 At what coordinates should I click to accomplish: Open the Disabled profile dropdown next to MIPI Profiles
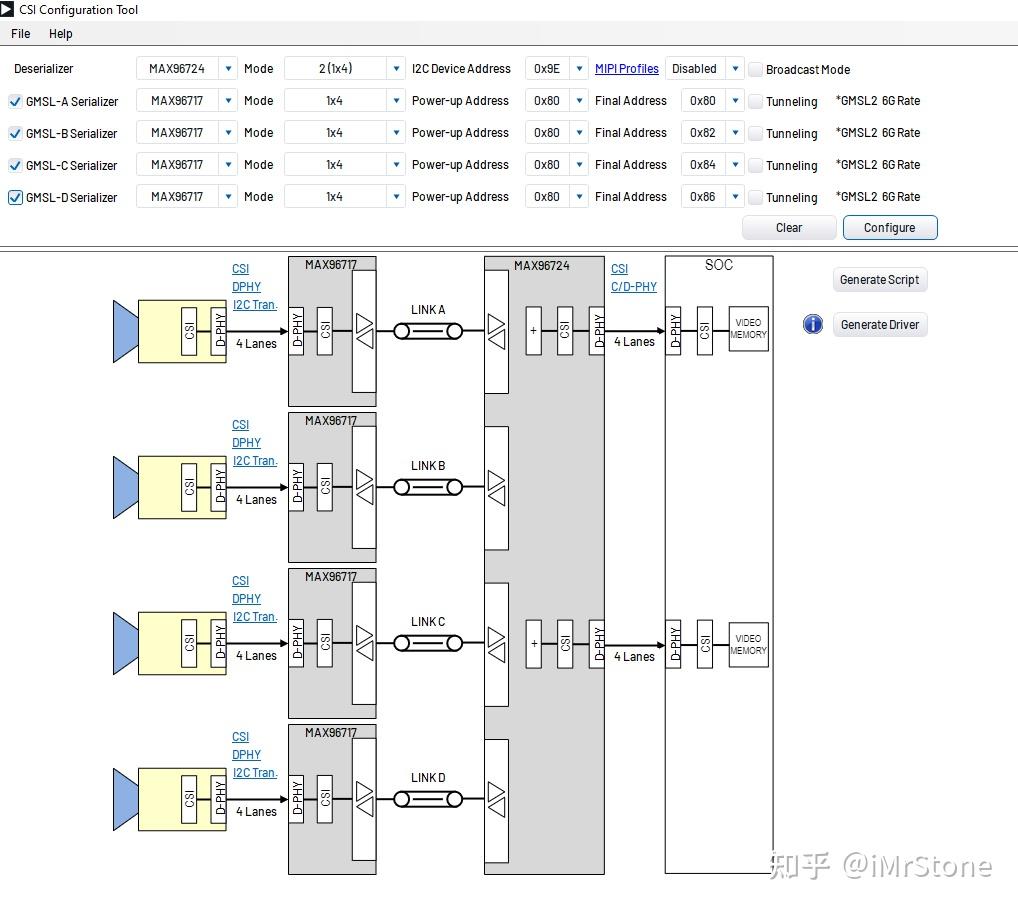735,69
